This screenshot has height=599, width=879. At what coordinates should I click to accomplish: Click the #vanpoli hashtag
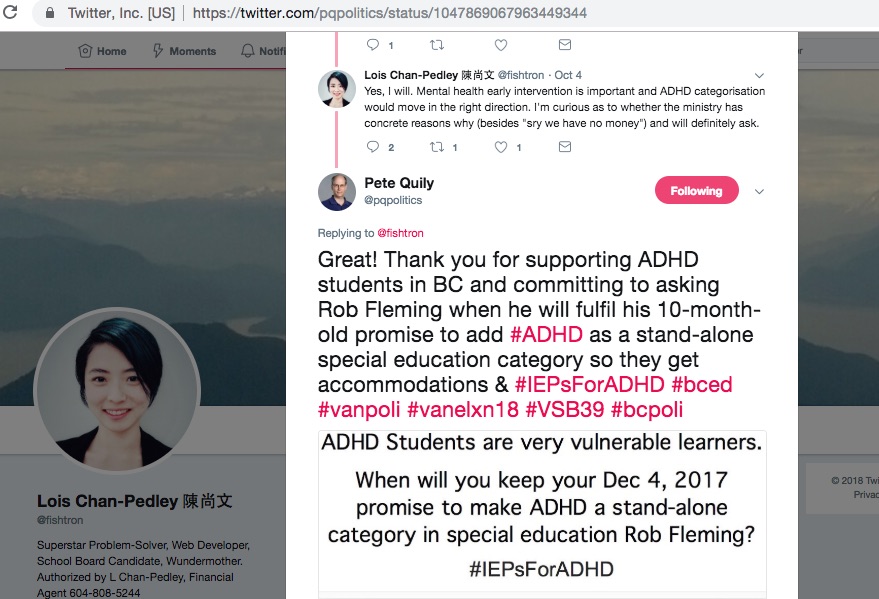coord(357,410)
